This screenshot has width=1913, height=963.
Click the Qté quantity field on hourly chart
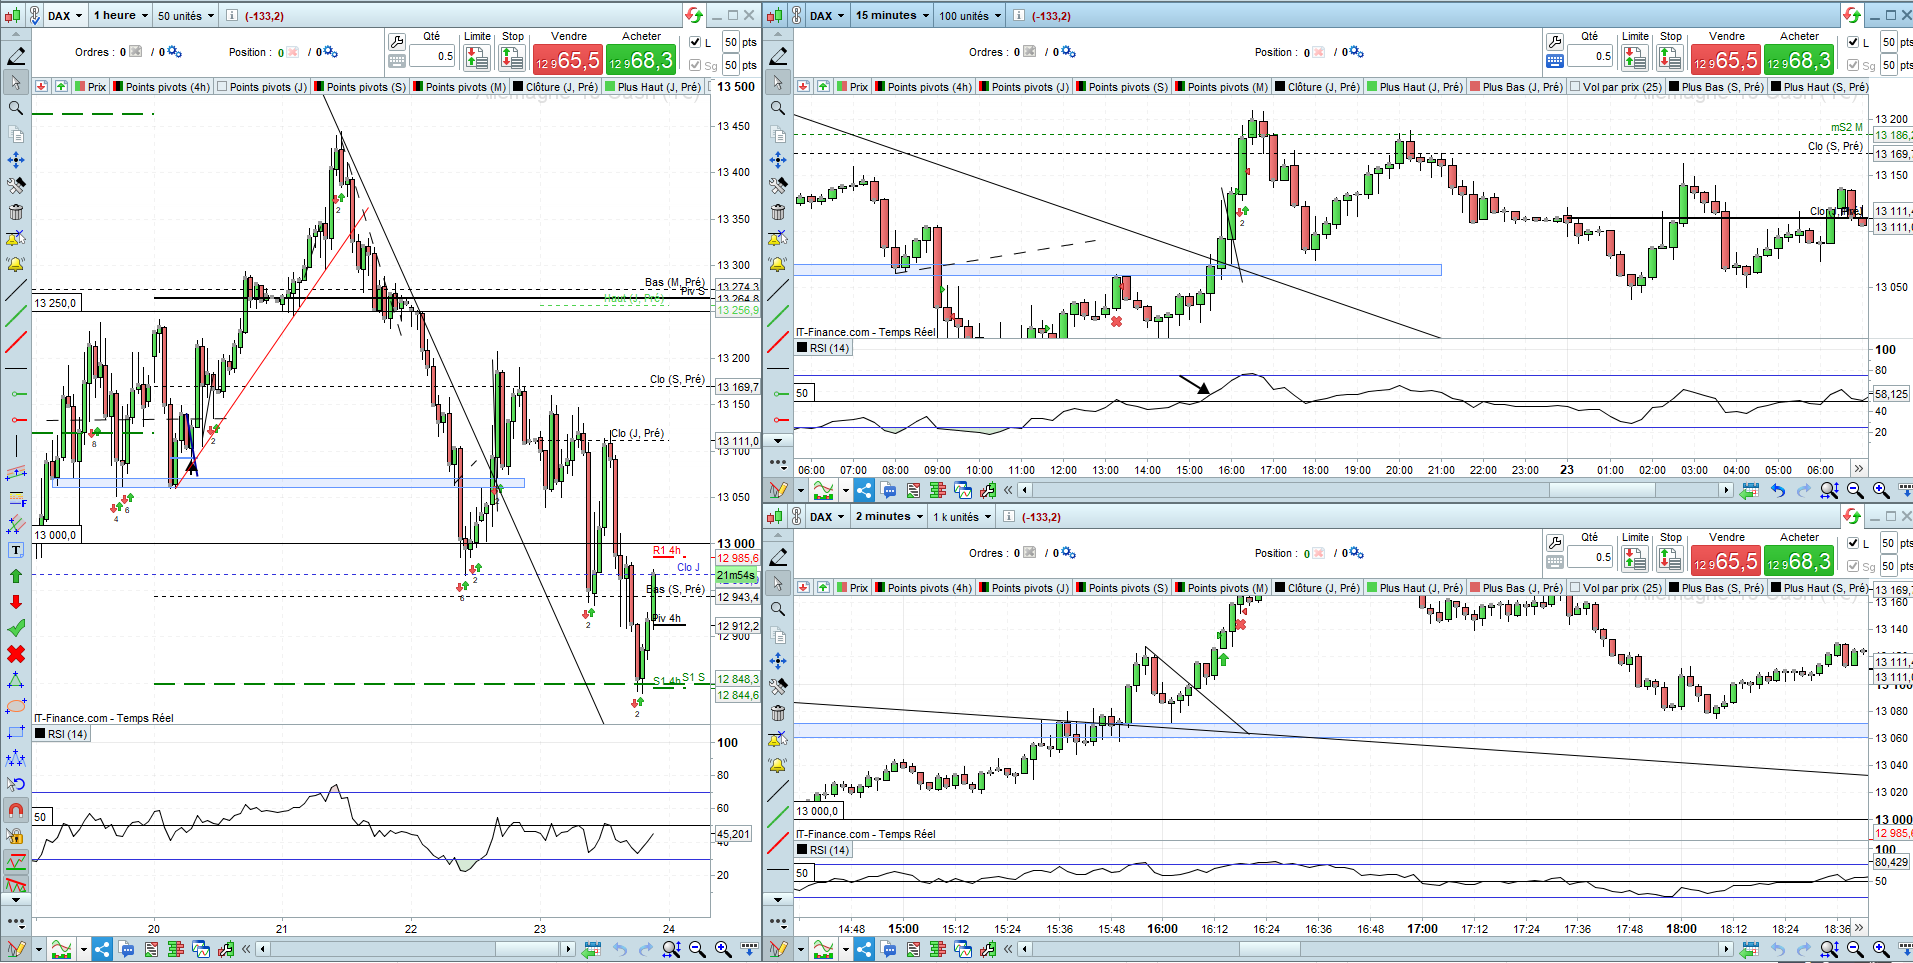pyautogui.click(x=433, y=56)
